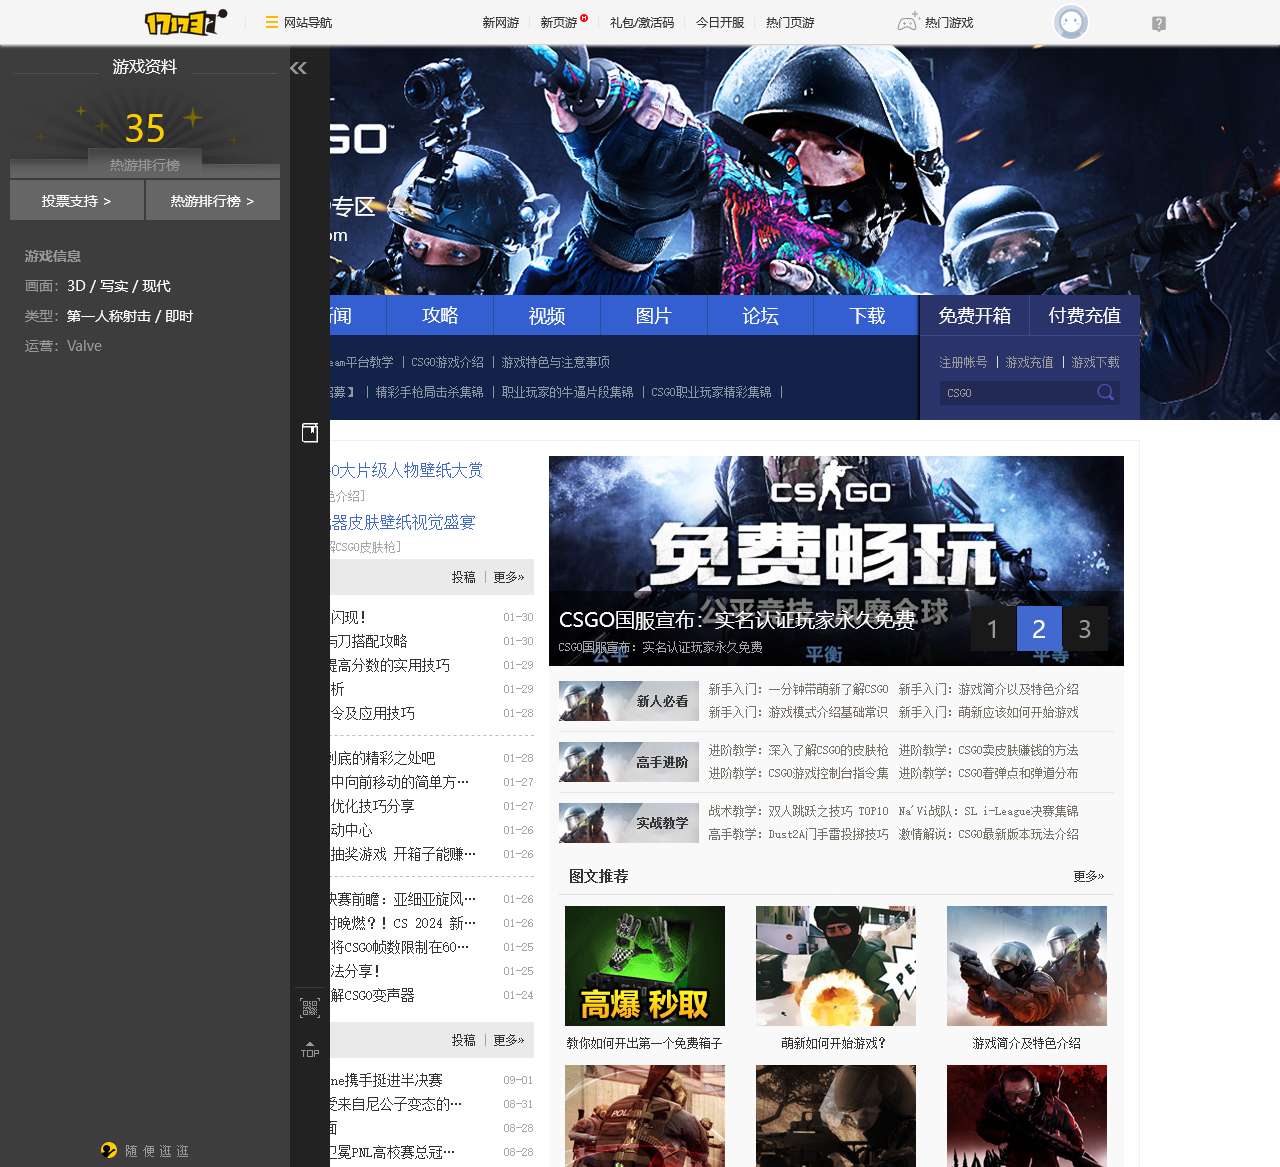Open the 论坛 navigation tab
Image resolution: width=1280 pixels, height=1167 pixels.
(x=760, y=315)
